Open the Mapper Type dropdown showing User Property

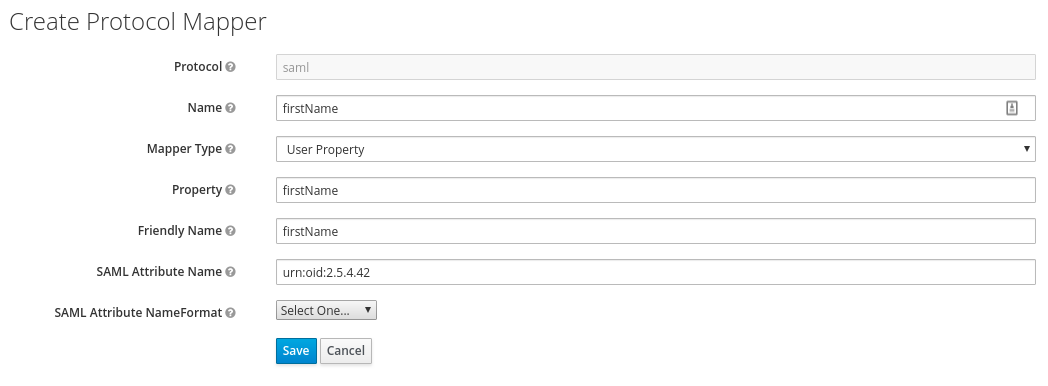[656, 149]
